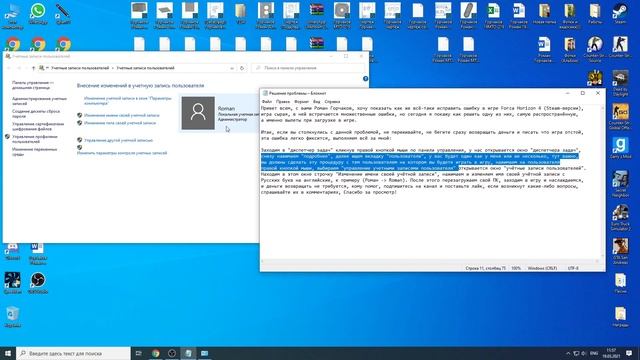Open the Файл menu in Notepad

[x=267, y=102]
